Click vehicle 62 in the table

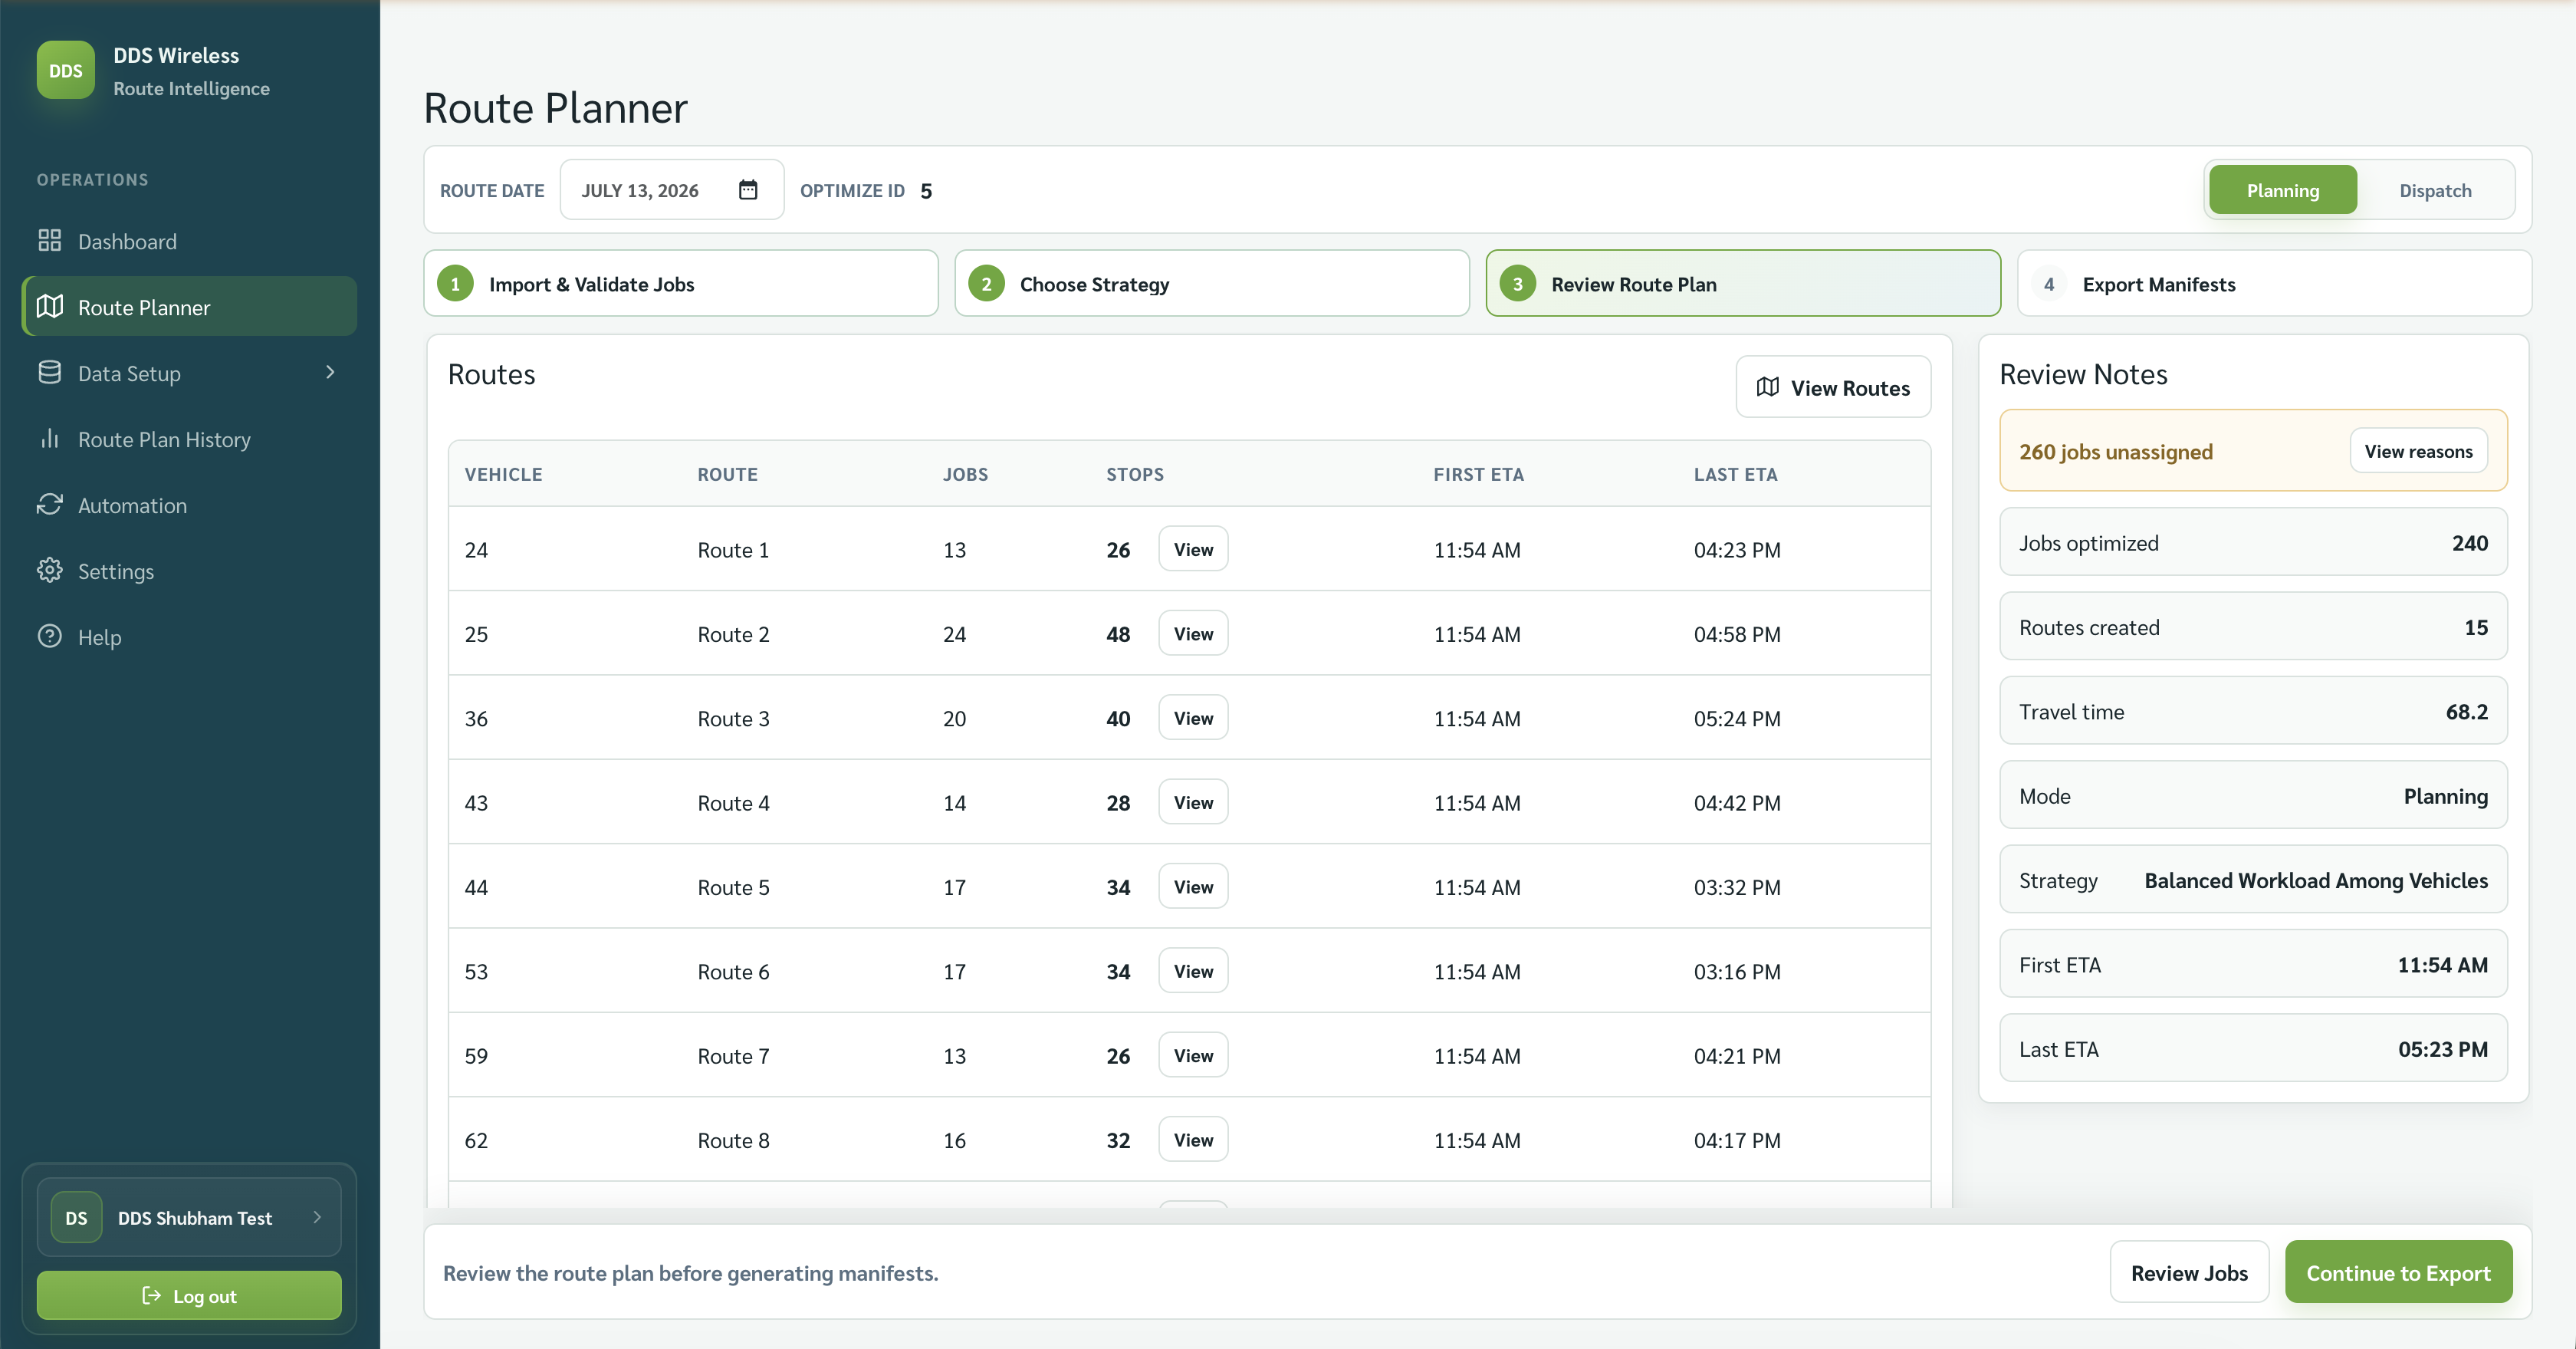click(x=476, y=1140)
